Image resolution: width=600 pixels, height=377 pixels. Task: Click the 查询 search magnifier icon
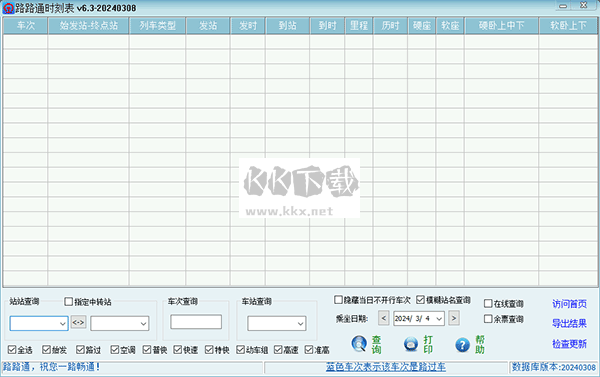pos(359,344)
